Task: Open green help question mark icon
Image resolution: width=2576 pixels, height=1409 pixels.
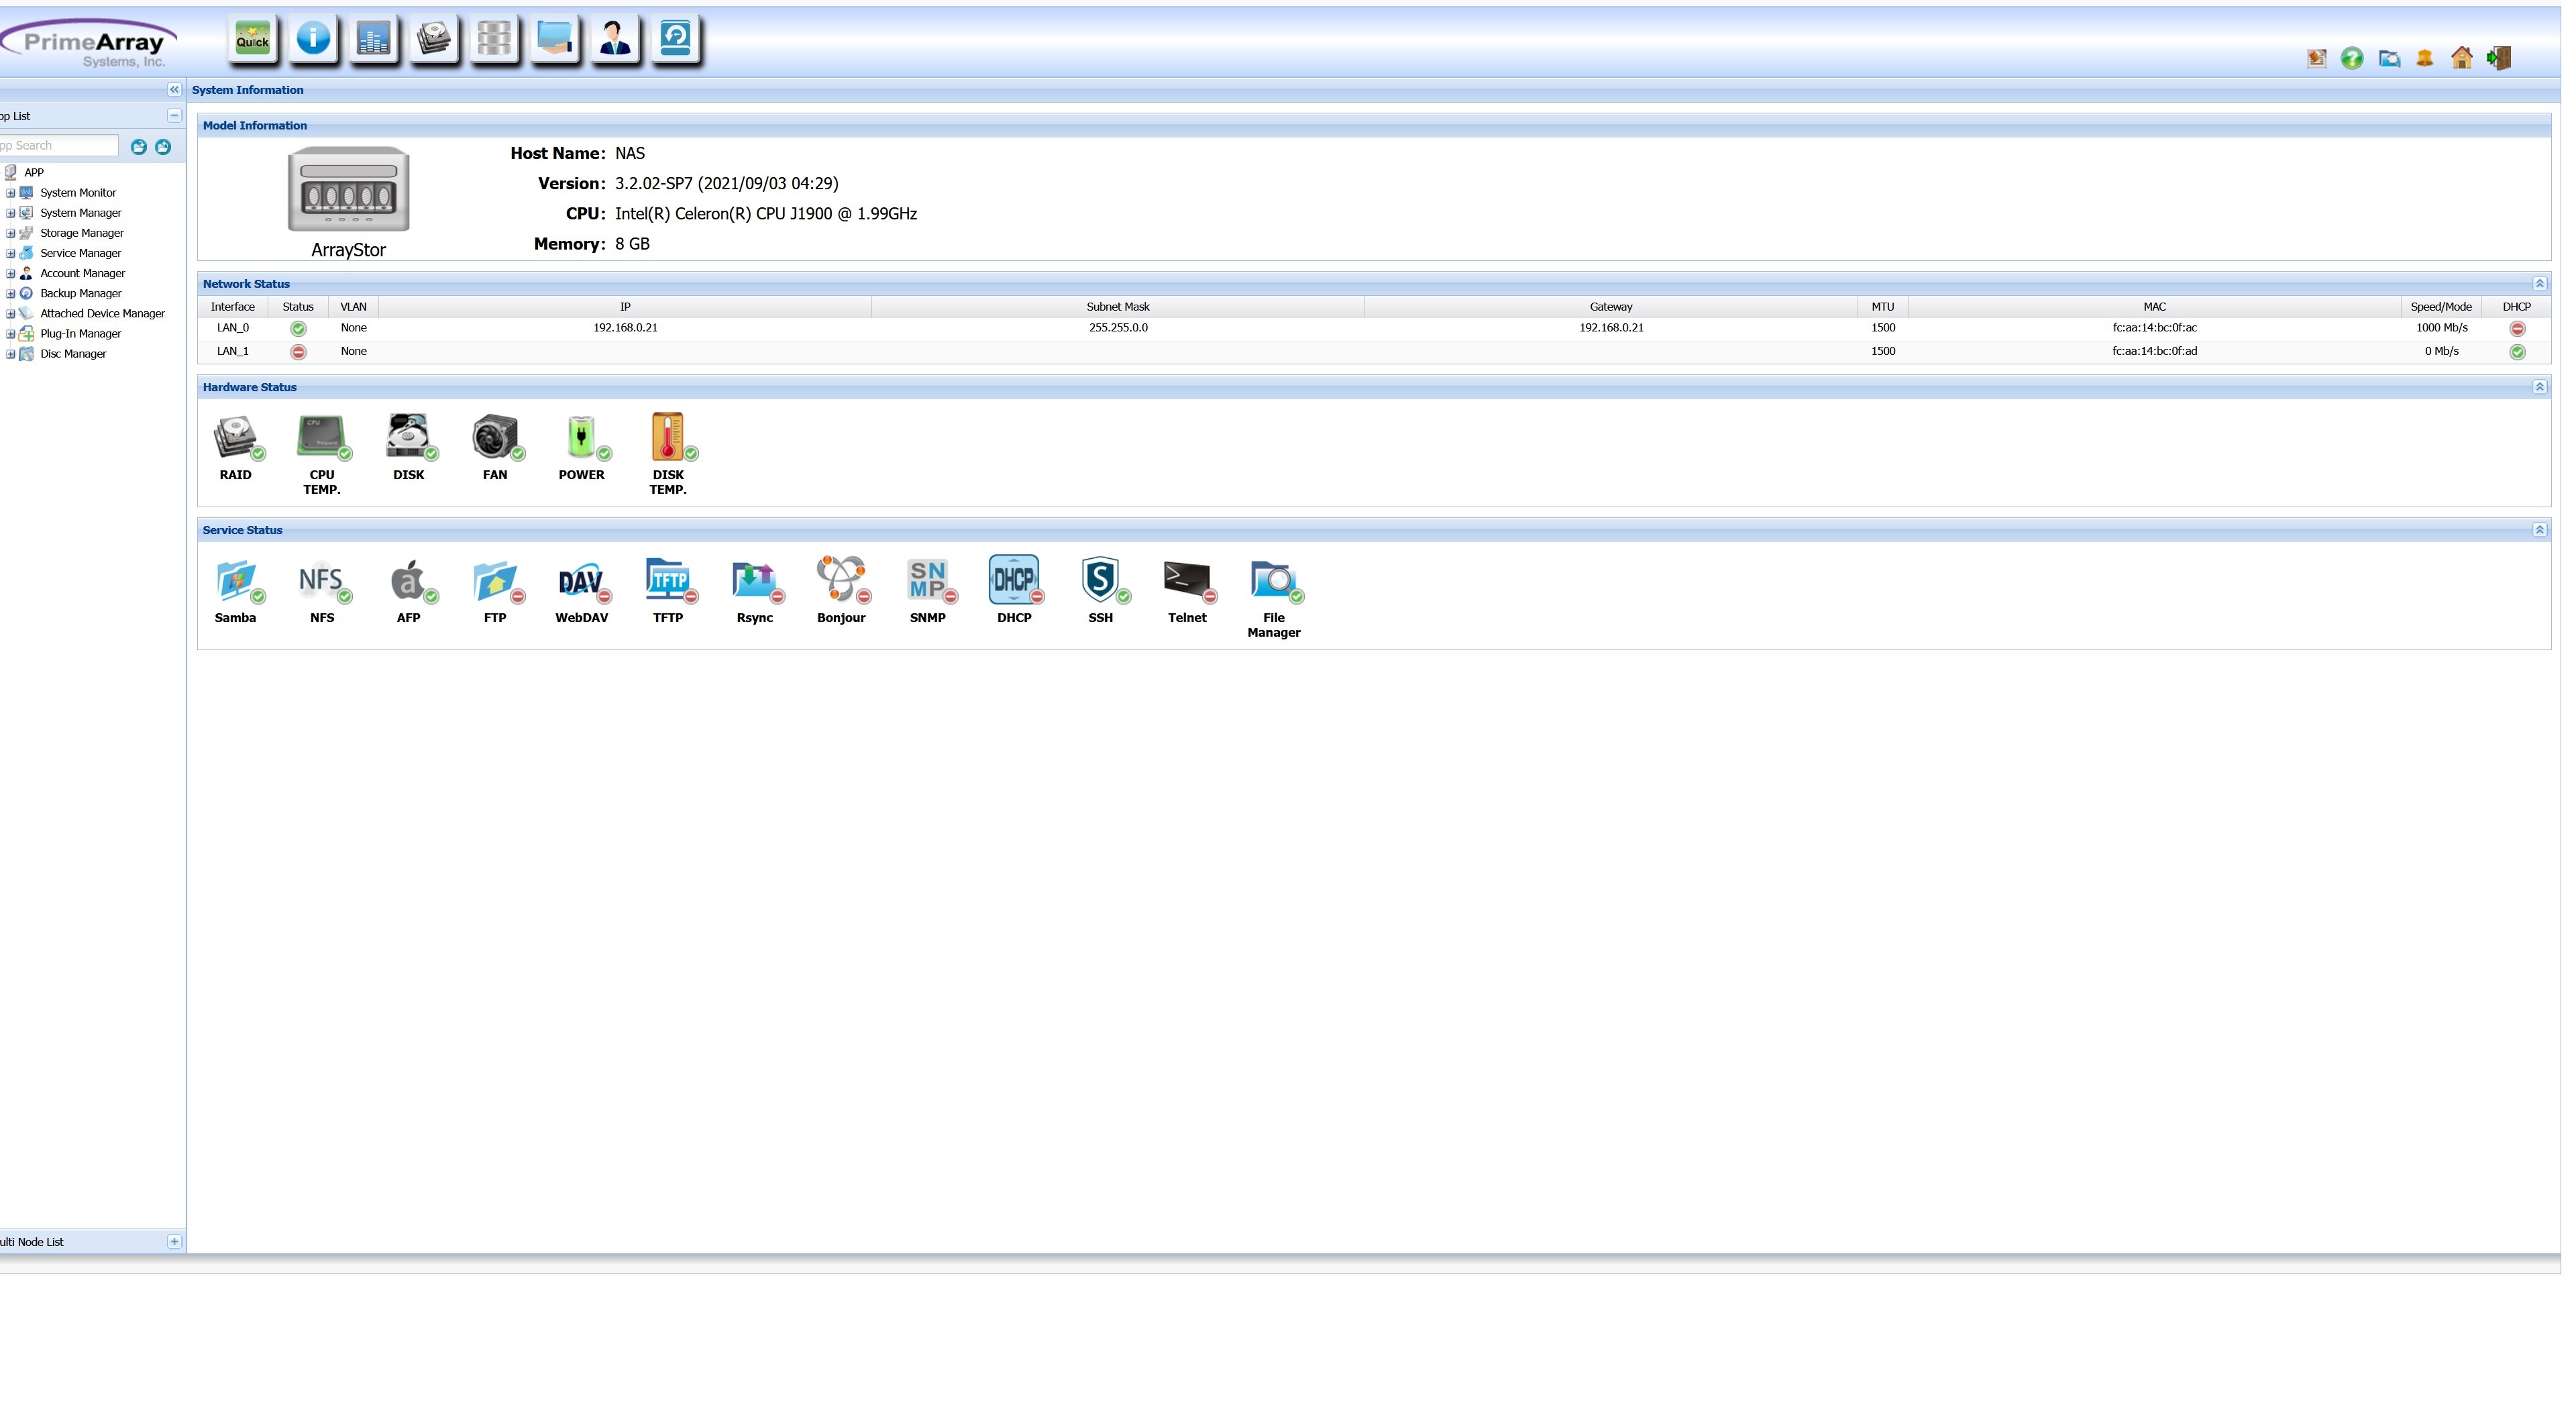Action: point(2352,59)
